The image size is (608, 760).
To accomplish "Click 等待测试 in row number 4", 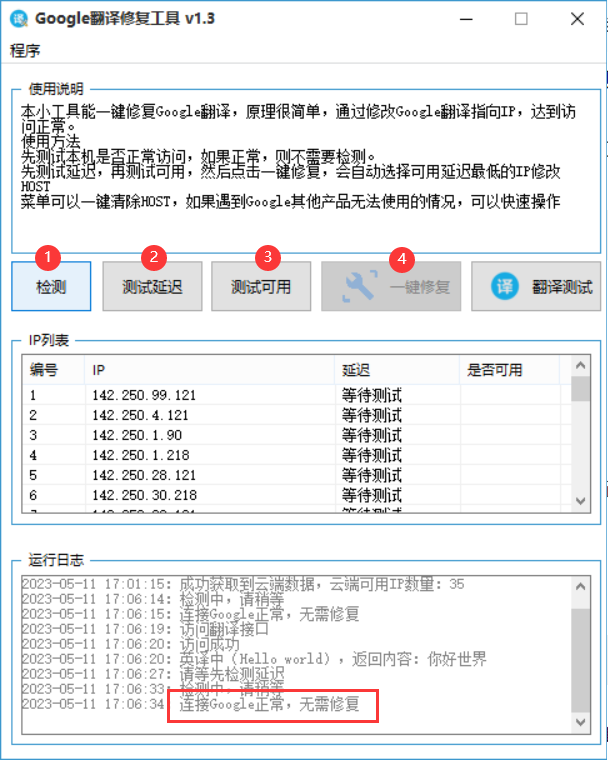I will tap(372, 455).
